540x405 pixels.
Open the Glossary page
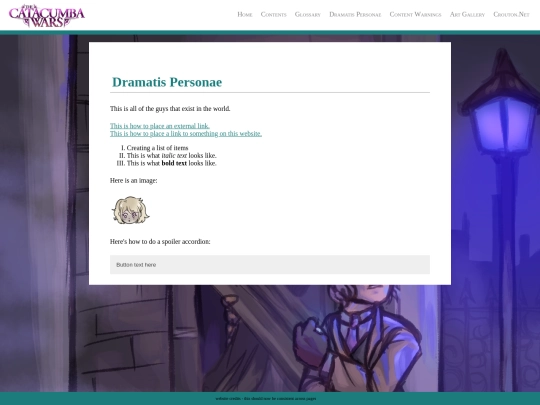coord(308,14)
